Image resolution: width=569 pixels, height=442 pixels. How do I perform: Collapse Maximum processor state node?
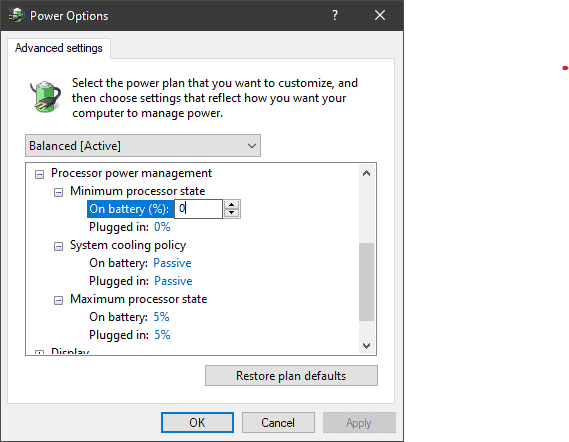tap(58, 300)
